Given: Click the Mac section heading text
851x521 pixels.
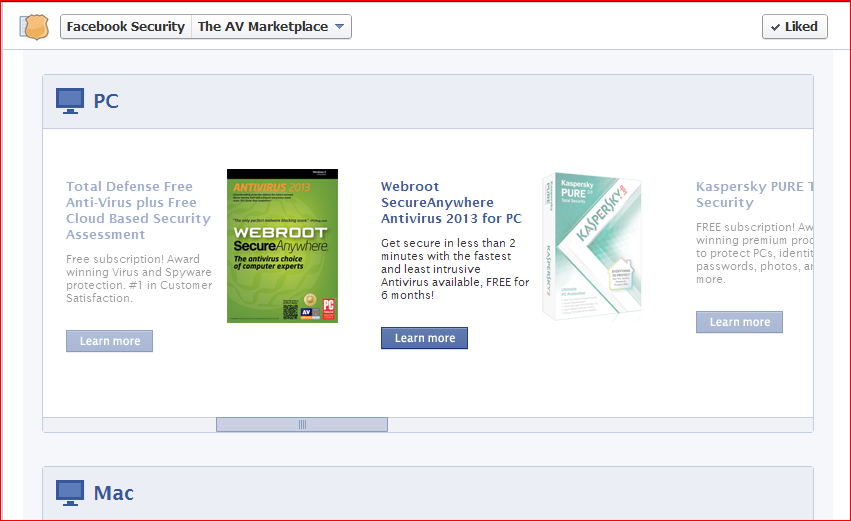Looking at the screenshot, I should point(113,493).
